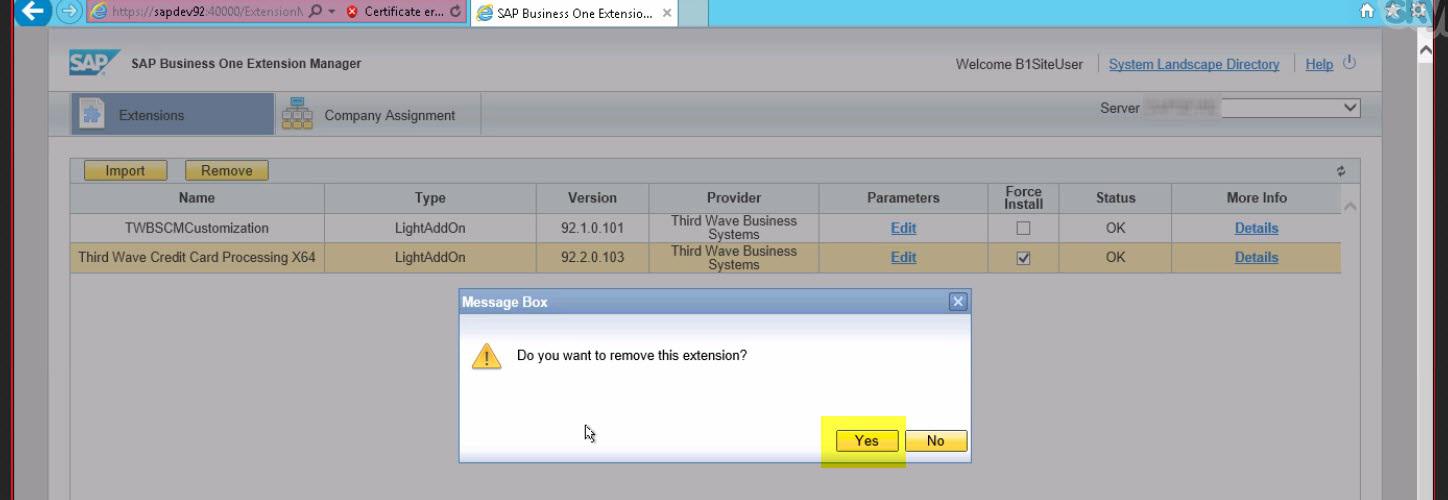Click the SAP logo
This screenshot has height=500, width=1448.
pos(94,63)
